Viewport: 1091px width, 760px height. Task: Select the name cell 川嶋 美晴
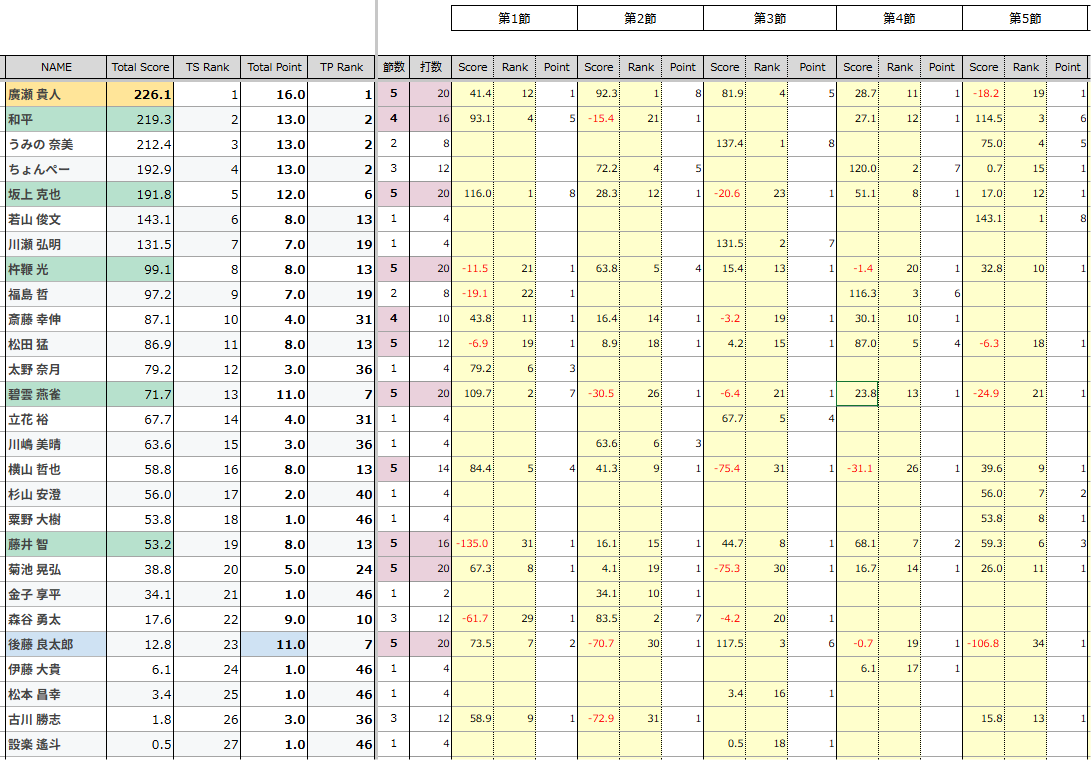click(x=56, y=445)
